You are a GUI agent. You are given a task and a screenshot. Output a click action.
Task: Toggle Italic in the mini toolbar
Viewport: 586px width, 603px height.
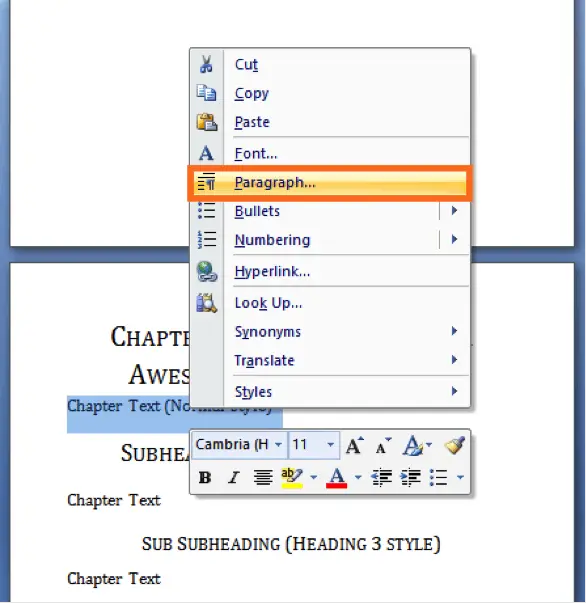[233, 478]
